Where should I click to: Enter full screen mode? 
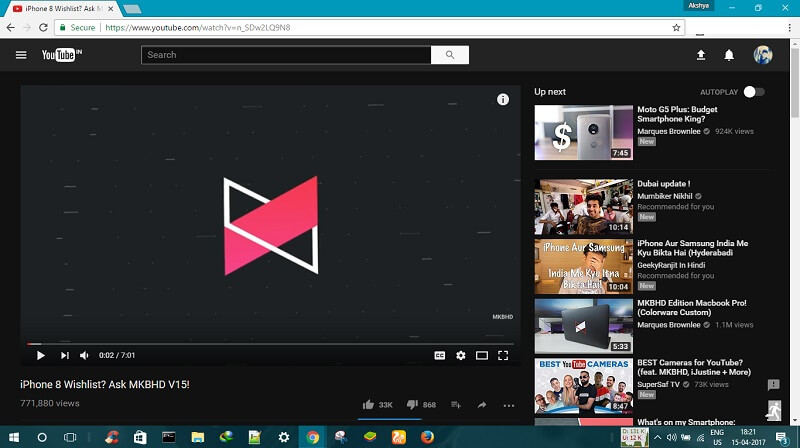pos(503,355)
